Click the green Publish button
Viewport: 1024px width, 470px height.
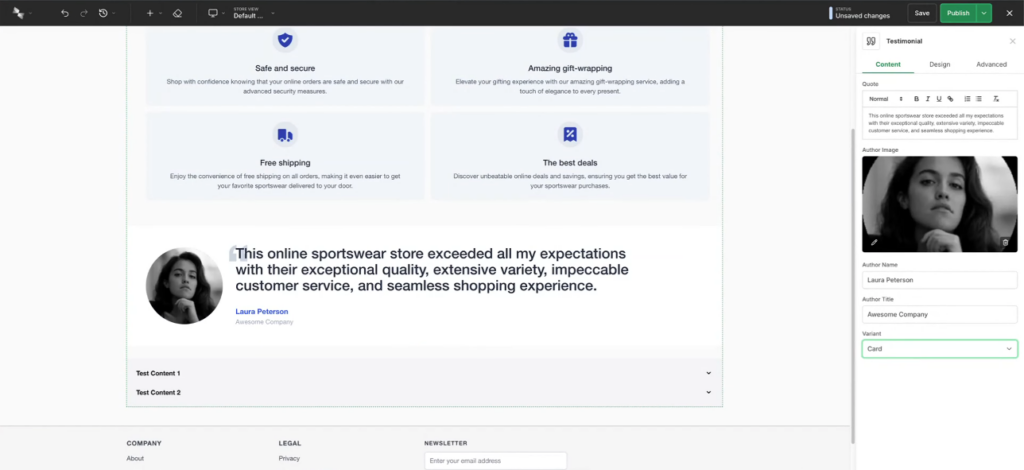[x=958, y=13]
